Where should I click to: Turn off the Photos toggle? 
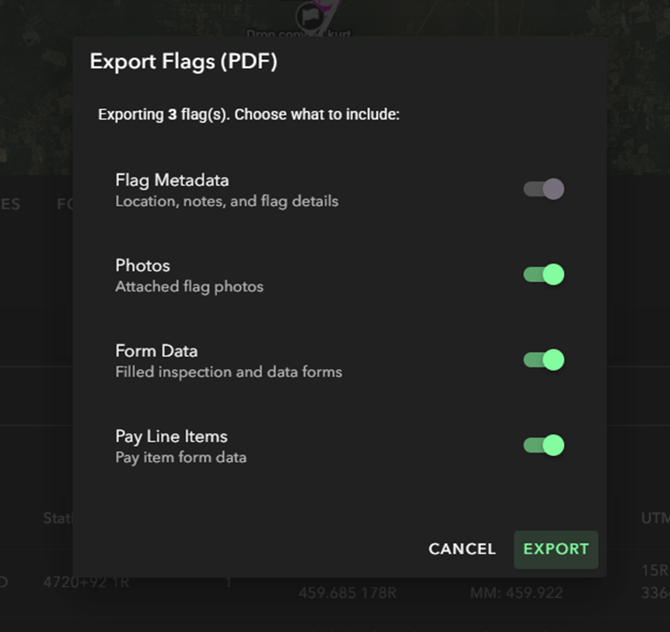pos(544,275)
